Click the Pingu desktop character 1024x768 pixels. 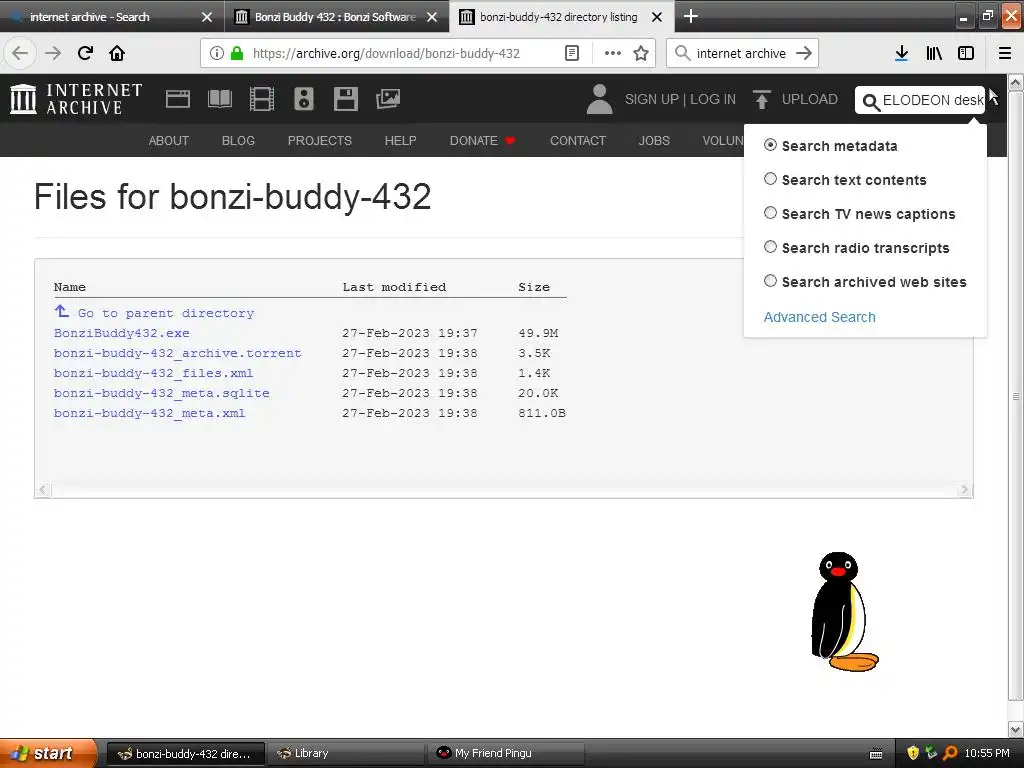[x=844, y=611]
